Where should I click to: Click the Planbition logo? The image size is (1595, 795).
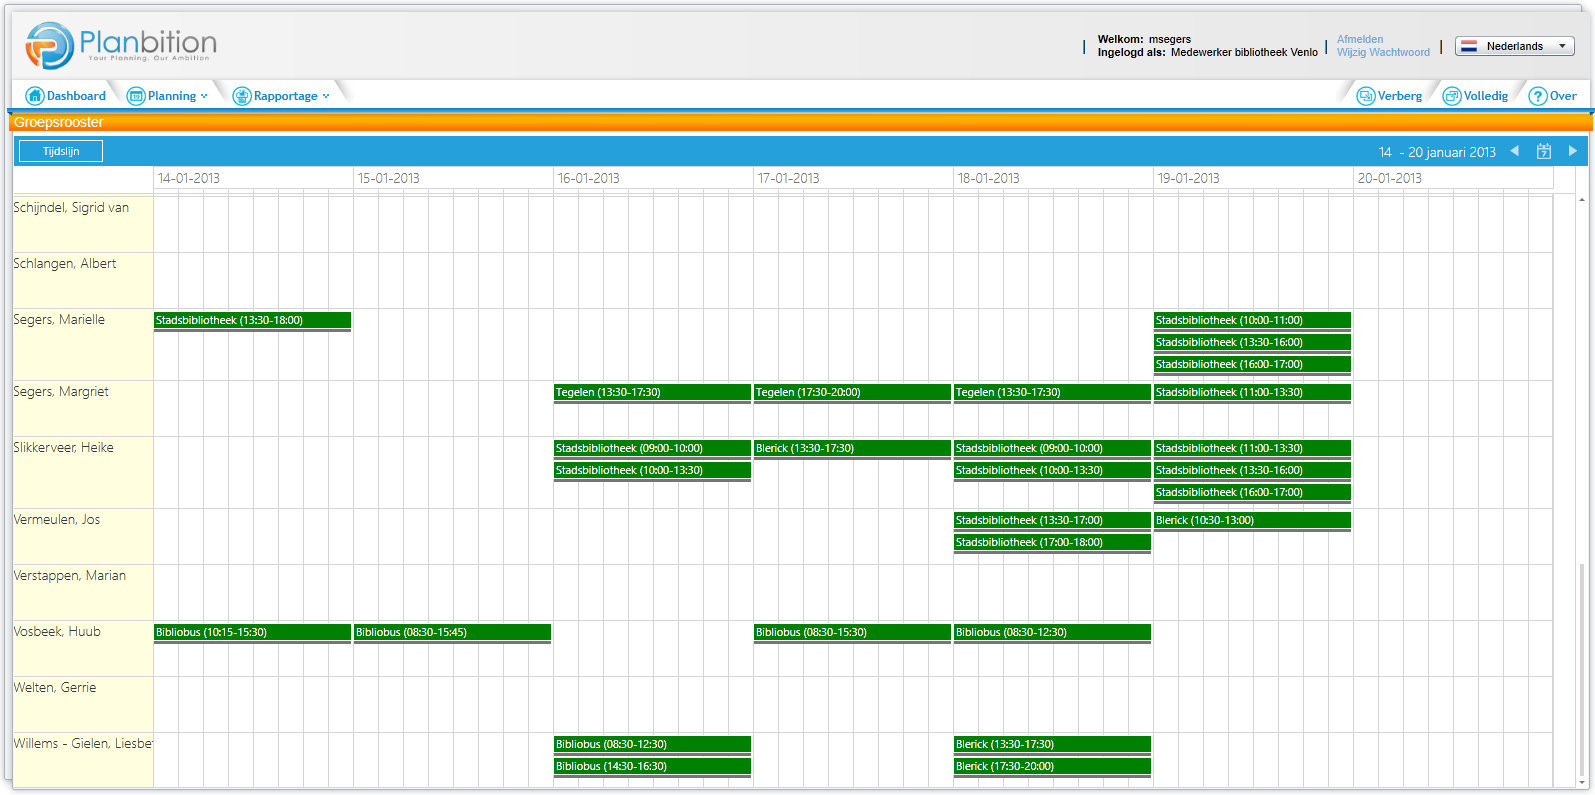tap(121, 45)
